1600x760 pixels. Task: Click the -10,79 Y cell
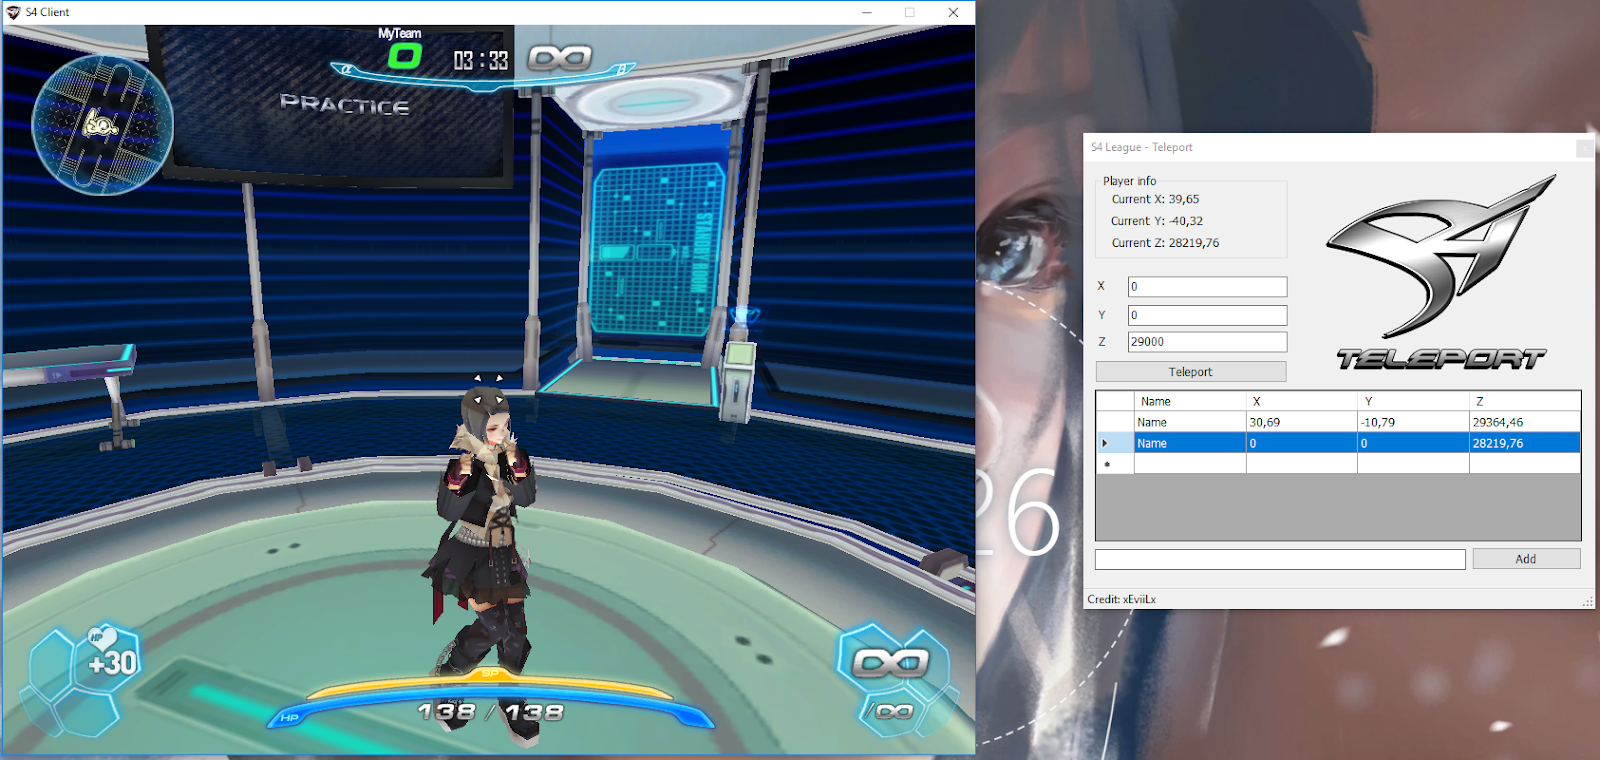click(x=1413, y=422)
